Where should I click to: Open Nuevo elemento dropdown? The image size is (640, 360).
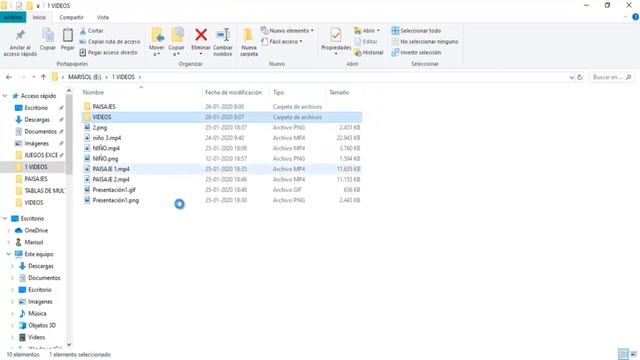(x=287, y=31)
